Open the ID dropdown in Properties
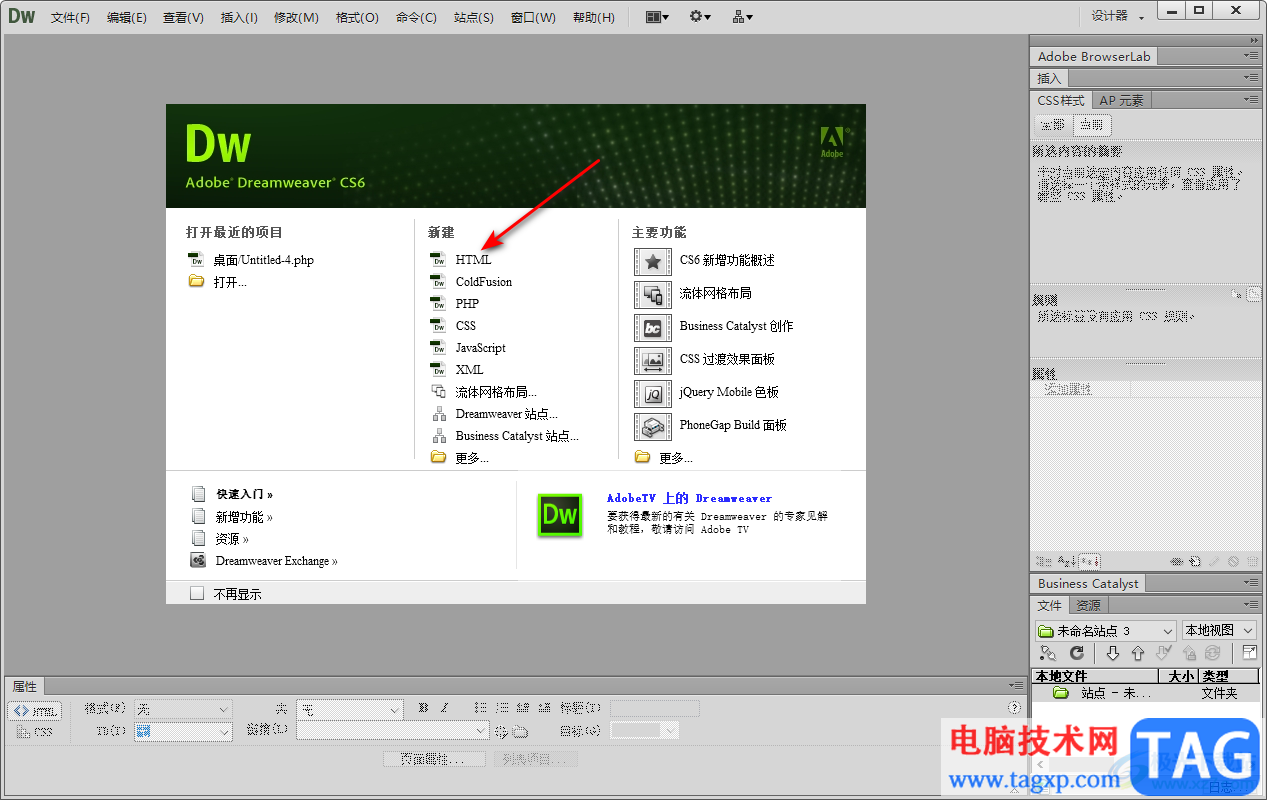The width and height of the screenshot is (1267, 800). pyautogui.click(x=183, y=732)
